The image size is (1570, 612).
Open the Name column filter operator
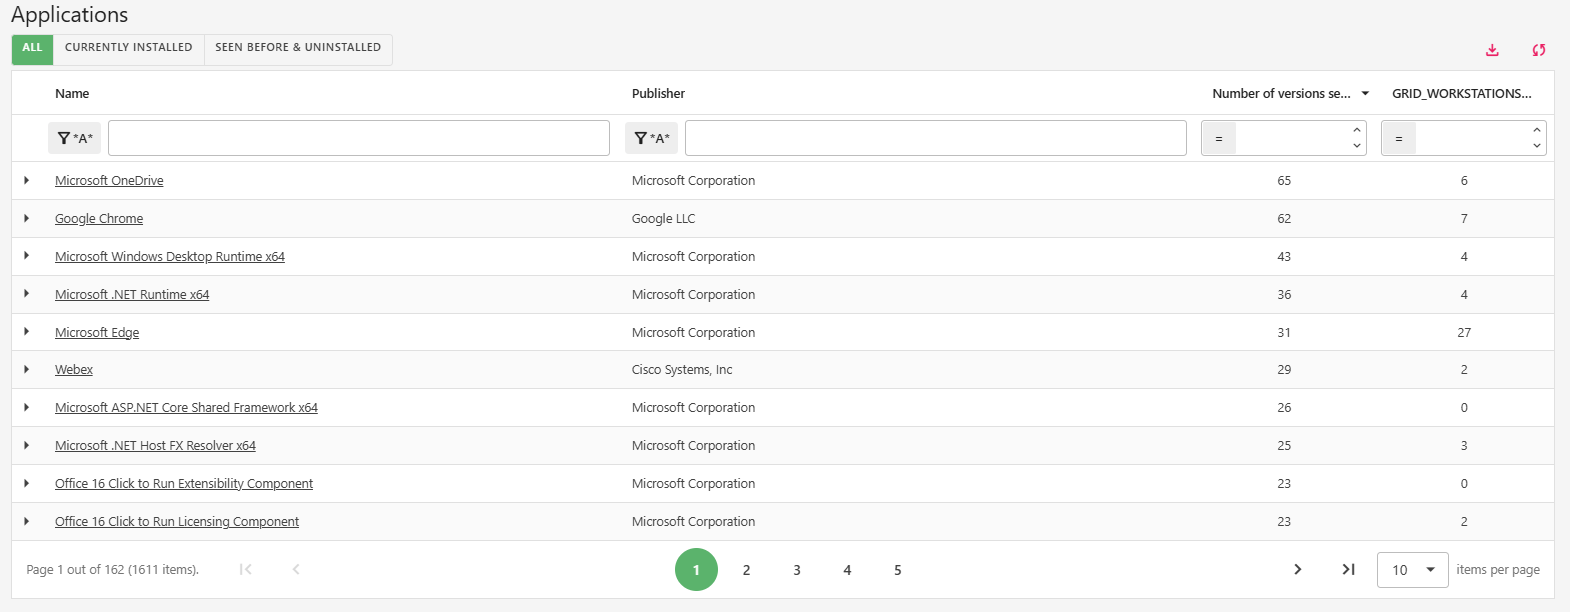[74, 138]
